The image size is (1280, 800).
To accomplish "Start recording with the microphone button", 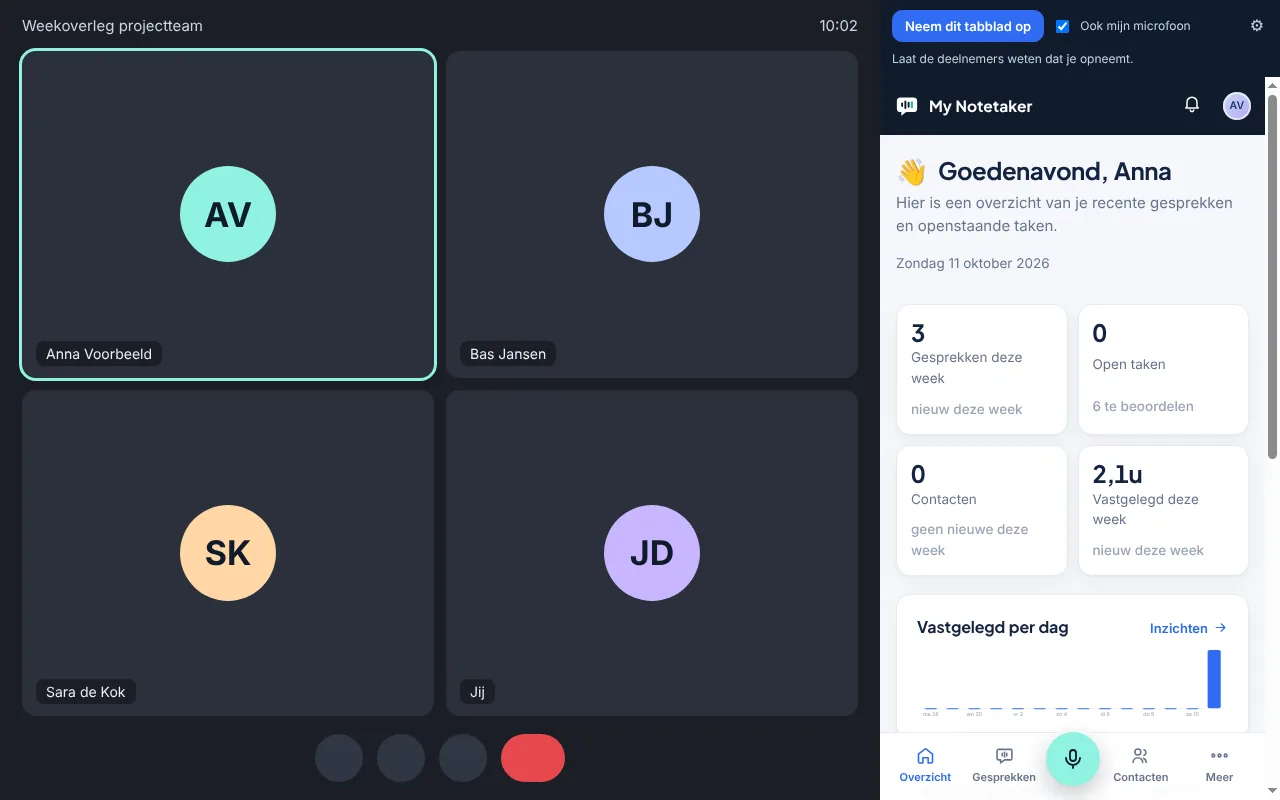I will (x=1073, y=759).
